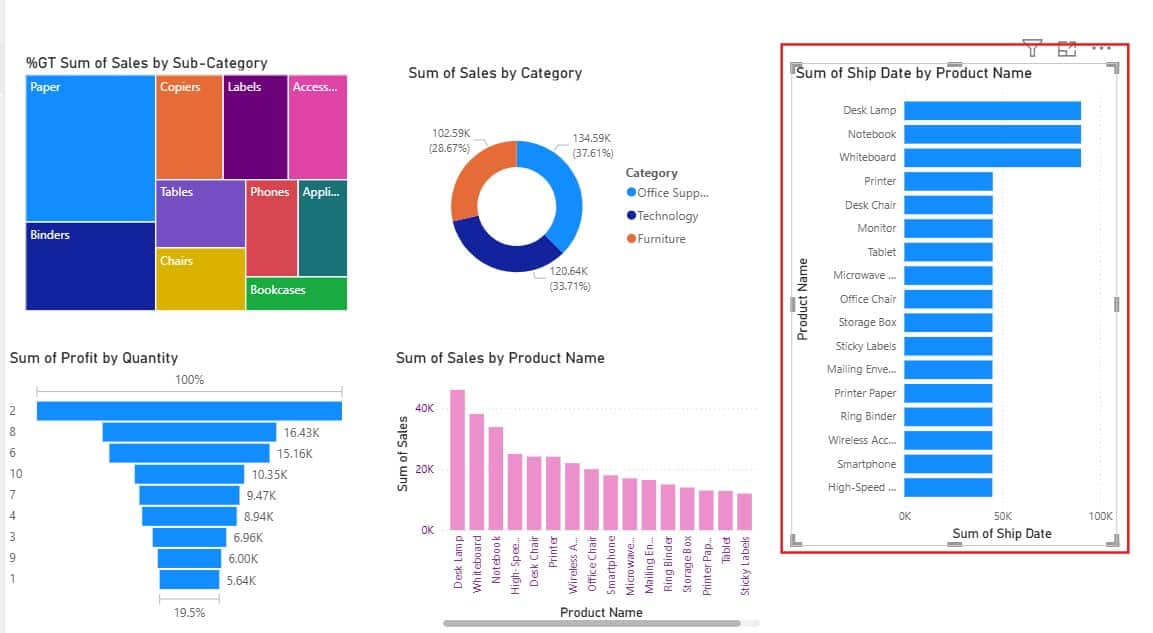1153x633 pixels.
Task: Select the pink Sticky Labels sales column
Action: pos(744,512)
